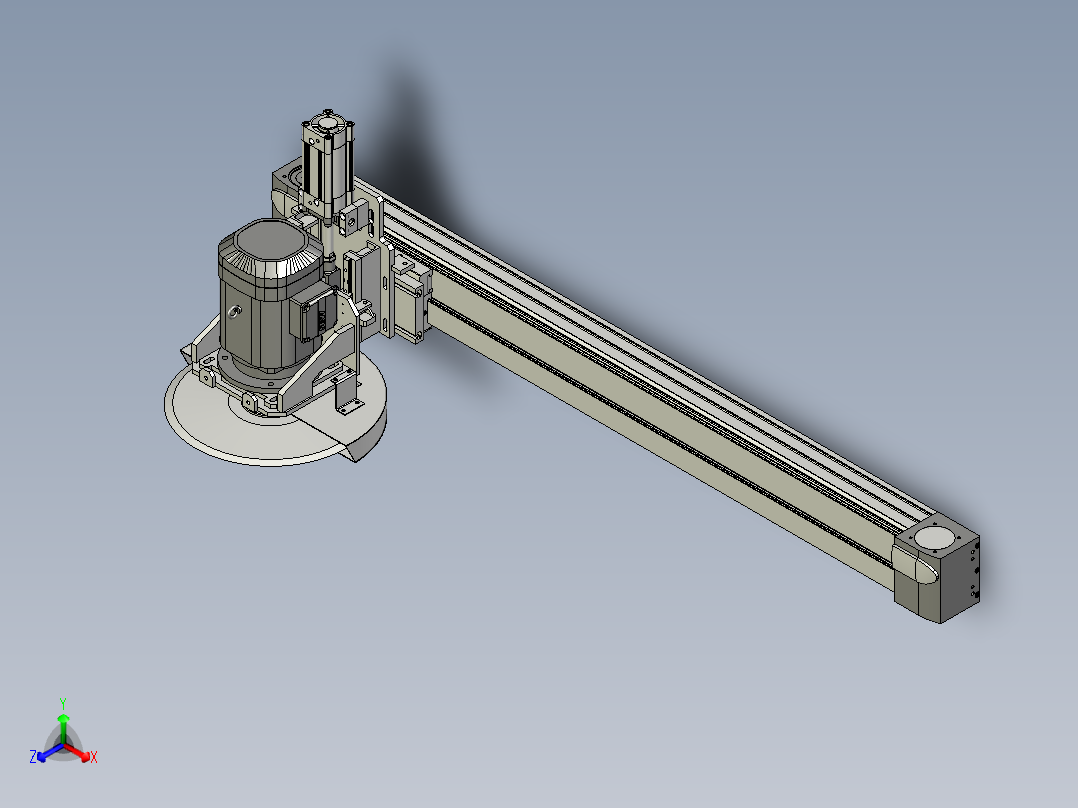
Task: Click the blue Z axis arrow of the triad
Action: click(50, 753)
